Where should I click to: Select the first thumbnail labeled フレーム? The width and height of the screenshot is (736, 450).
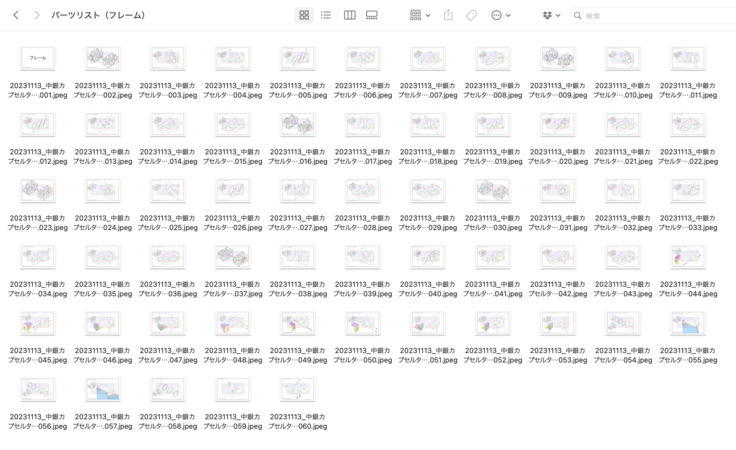(38, 59)
